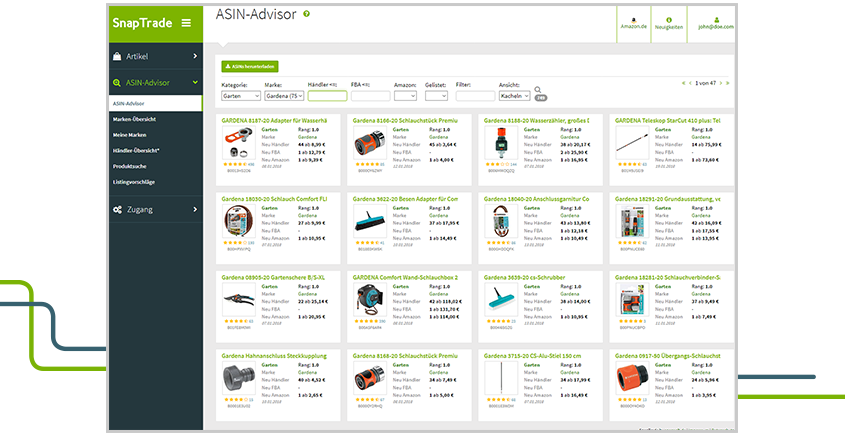Viewport: 845px width, 434px height.
Task: Click the ASINs herunterladen button
Action: pyautogui.click(x=250, y=66)
